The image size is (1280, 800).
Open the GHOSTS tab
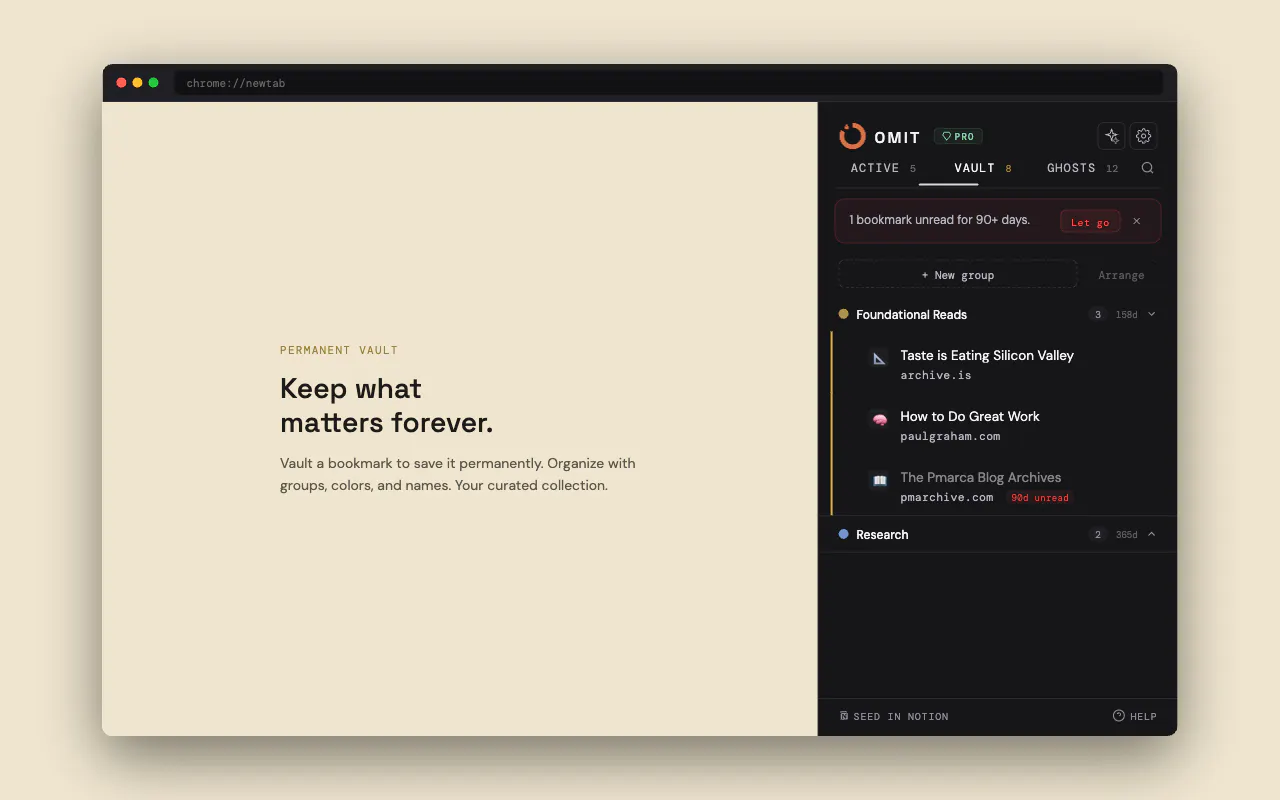point(1082,168)
